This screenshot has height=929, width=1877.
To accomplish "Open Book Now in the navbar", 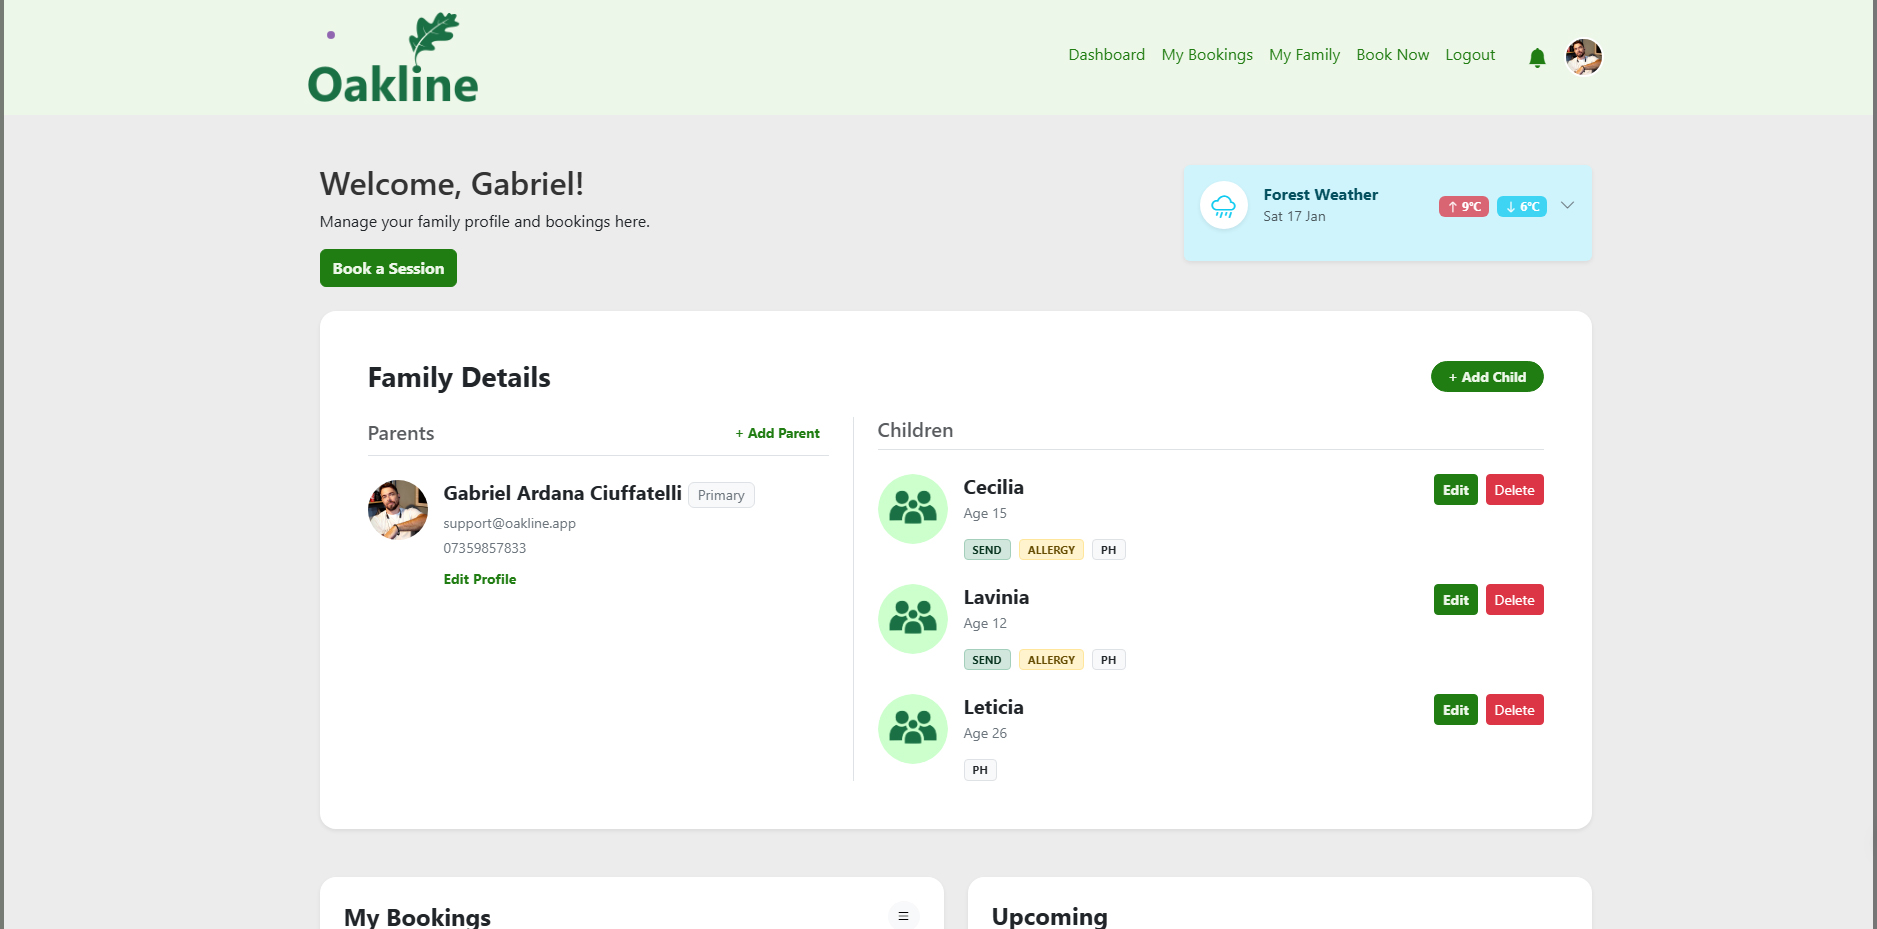I will coord(1392,55).
